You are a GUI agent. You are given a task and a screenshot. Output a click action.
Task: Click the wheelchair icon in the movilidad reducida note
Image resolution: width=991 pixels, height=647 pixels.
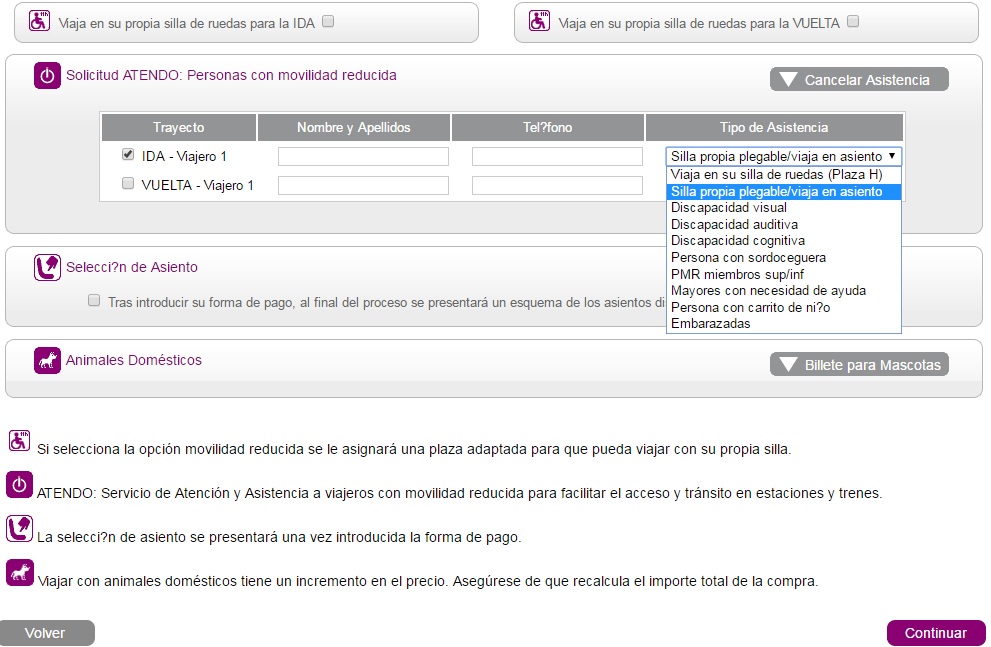tap(19, 441)
